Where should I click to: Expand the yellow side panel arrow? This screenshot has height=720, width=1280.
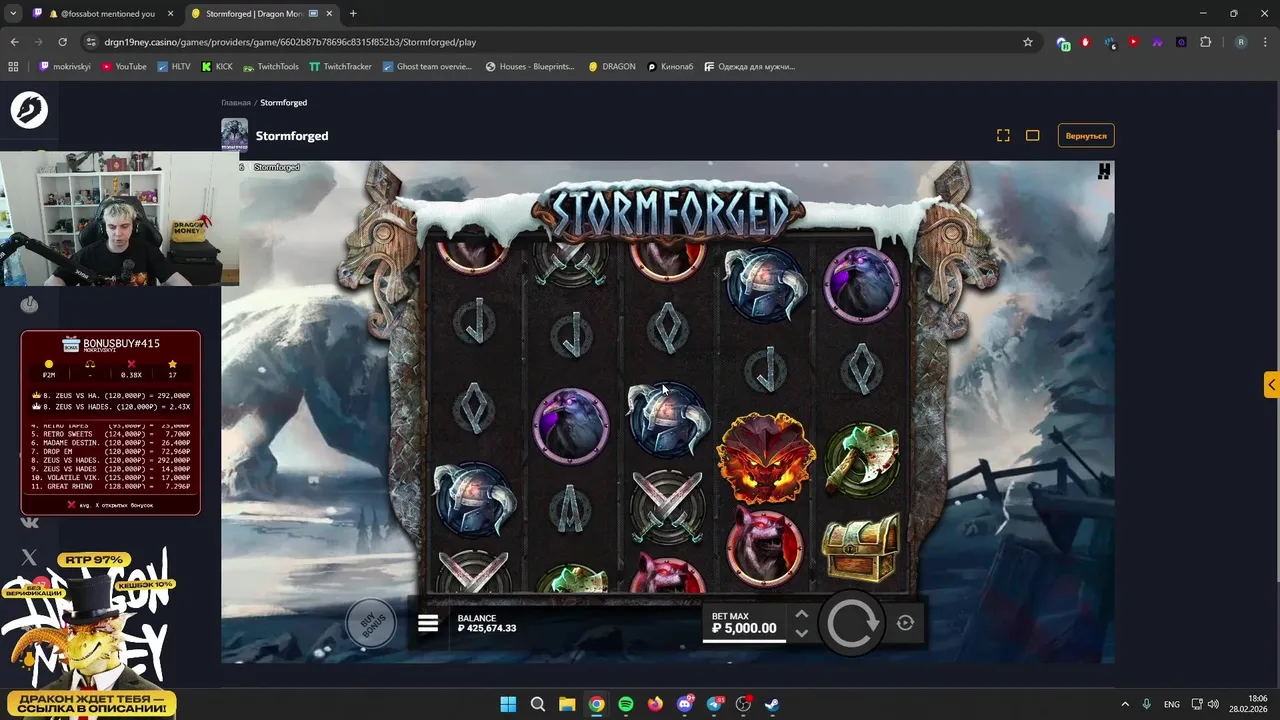pyautogui.click(x=1271, y=384)
